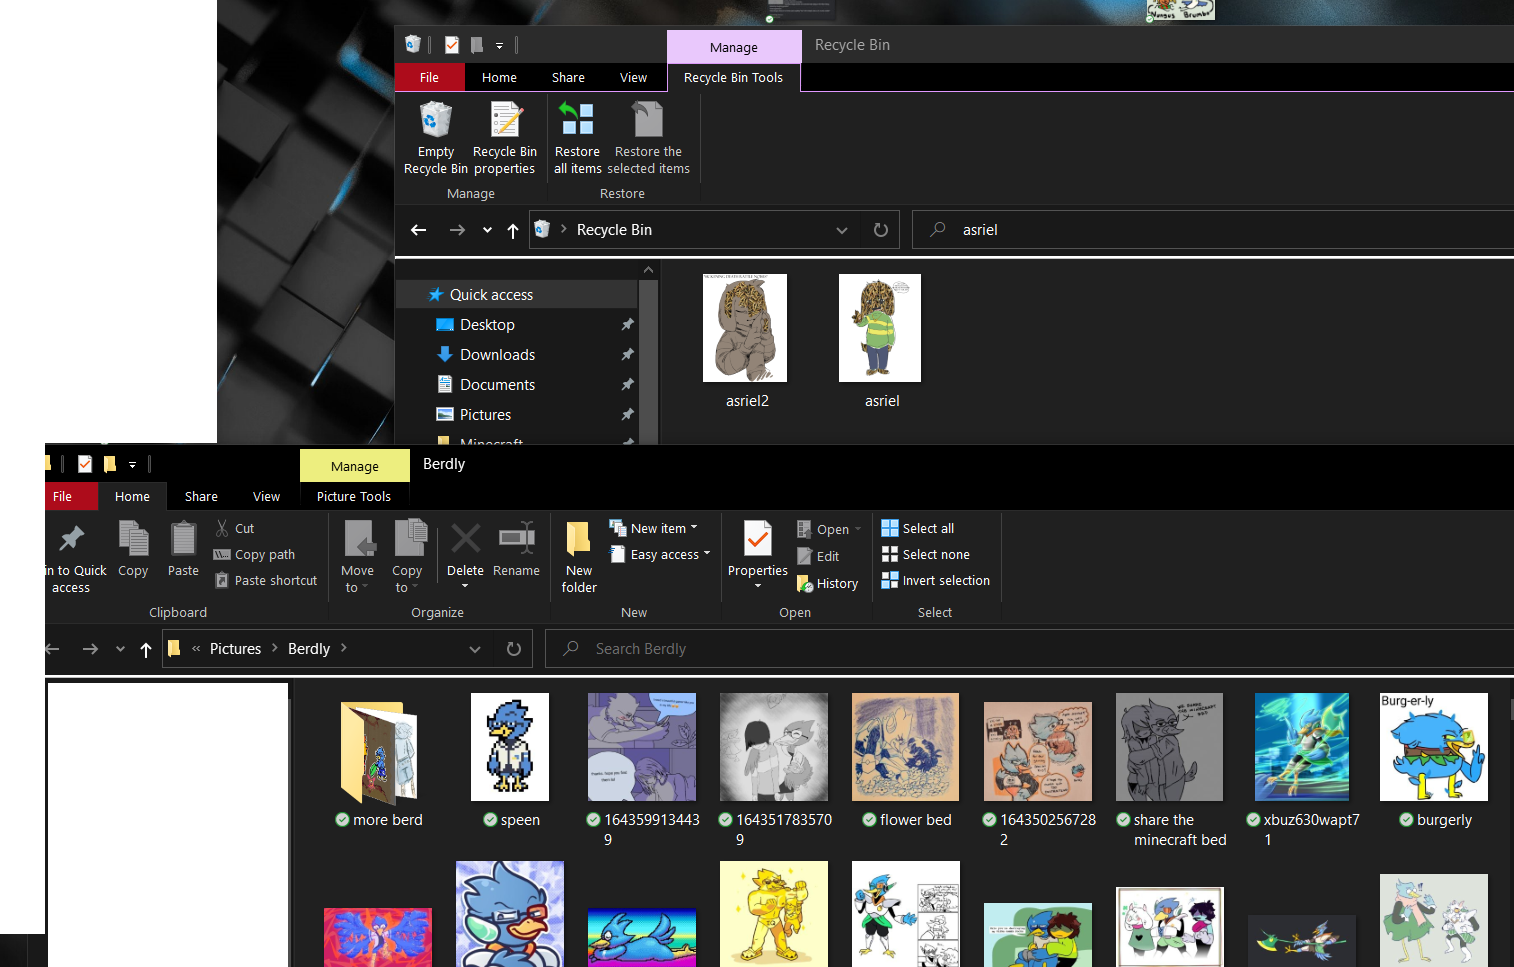This screenshot has width=1514, height=967.
Task: Open Copy to dropdown
Action: (x=407, y=557)
